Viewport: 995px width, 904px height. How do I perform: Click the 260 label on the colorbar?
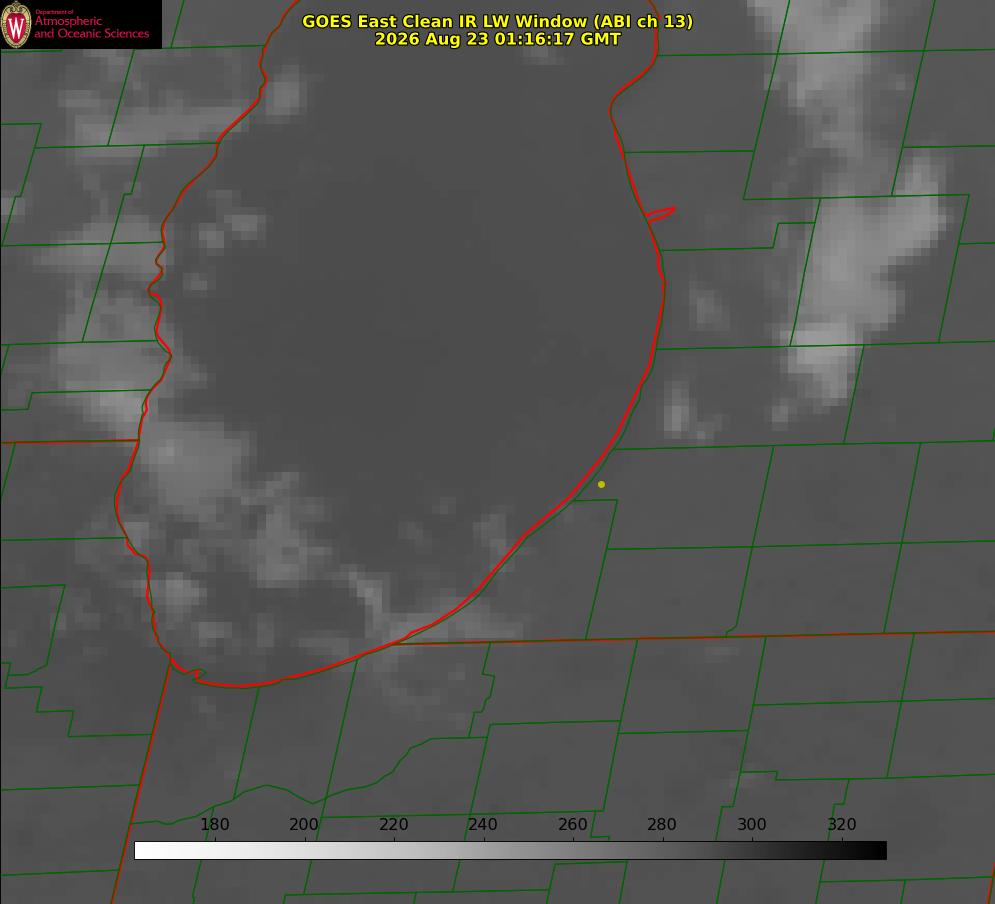point(572,824)
